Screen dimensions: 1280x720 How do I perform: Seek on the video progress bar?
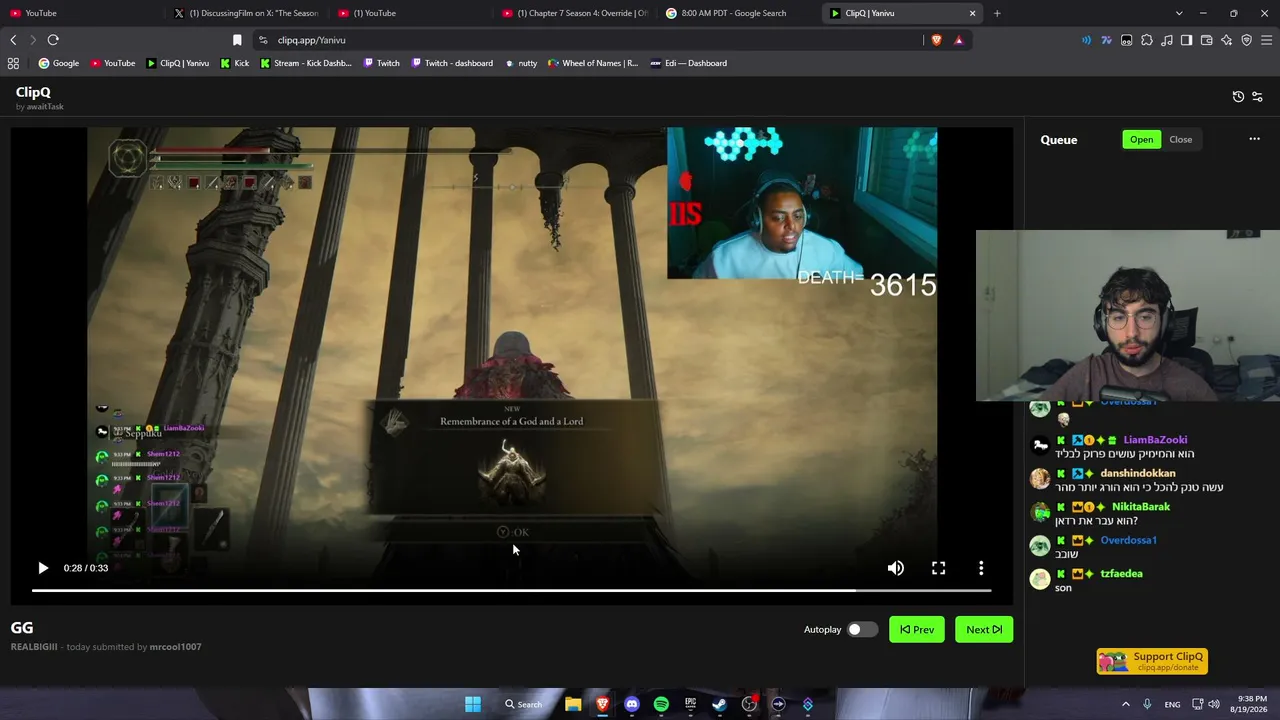click(x=511, y=590)
